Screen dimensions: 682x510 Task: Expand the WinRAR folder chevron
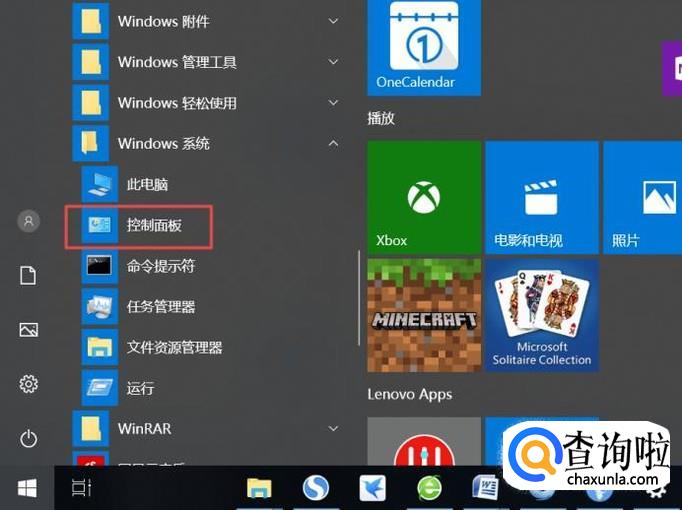[x=334, y=429]
